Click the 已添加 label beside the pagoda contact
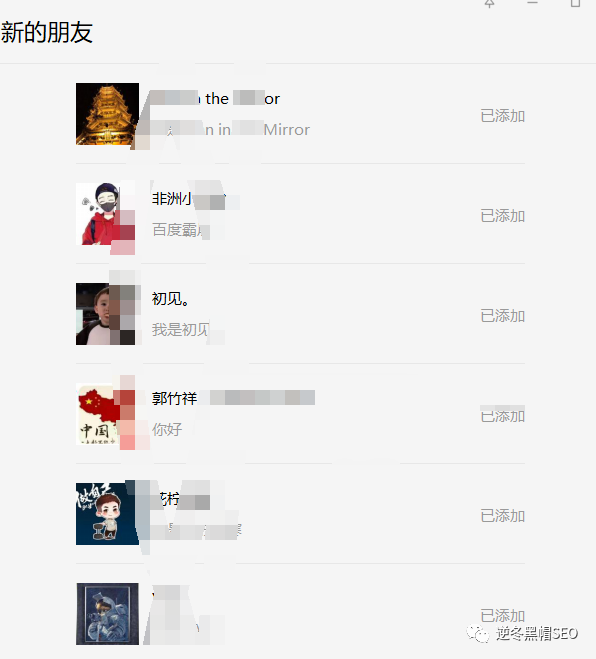The image size is (596, 659). (503, 116)
